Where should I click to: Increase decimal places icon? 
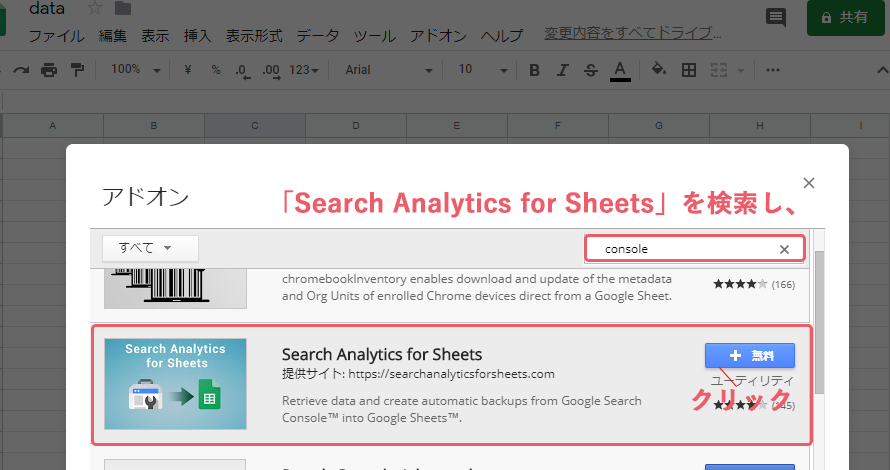(271, 71)
